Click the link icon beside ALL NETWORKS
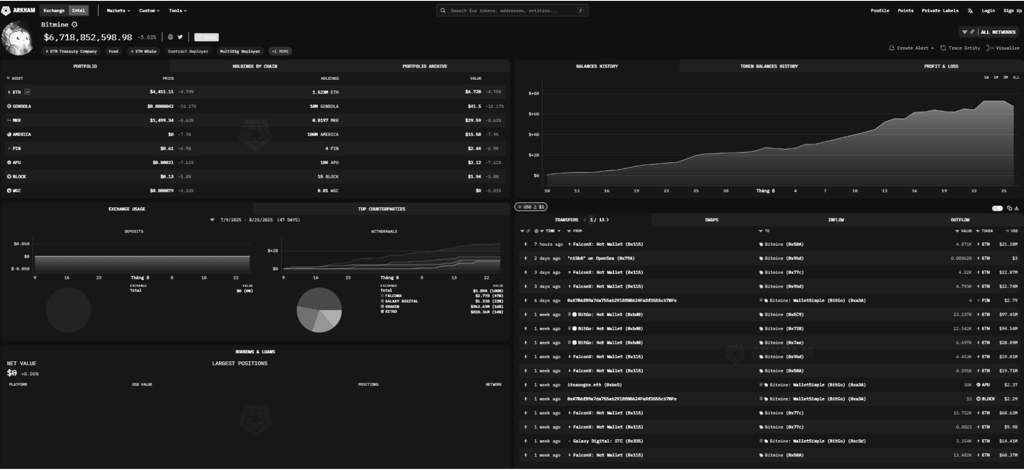The image size is (1024, 470). point(972,32)
